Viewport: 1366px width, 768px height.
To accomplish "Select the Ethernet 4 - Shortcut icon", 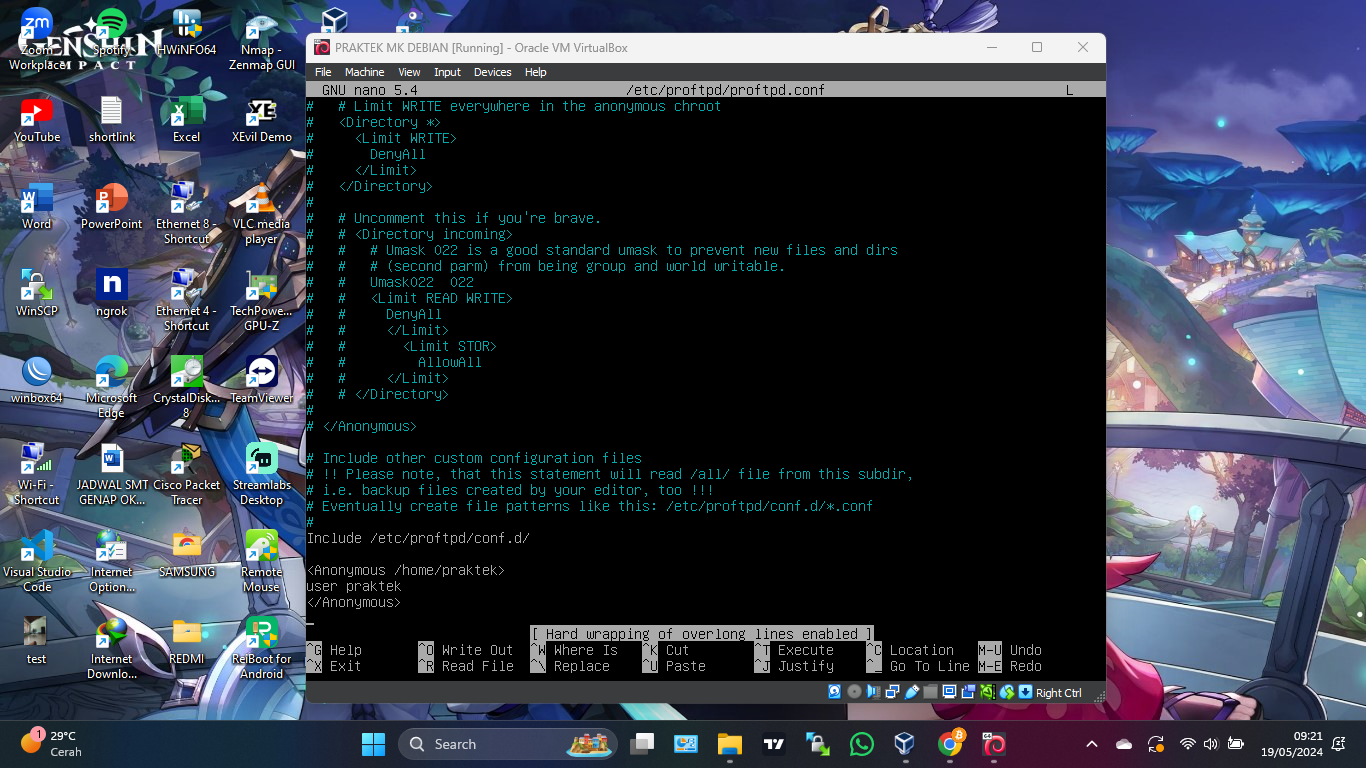I will pos(187,300).
